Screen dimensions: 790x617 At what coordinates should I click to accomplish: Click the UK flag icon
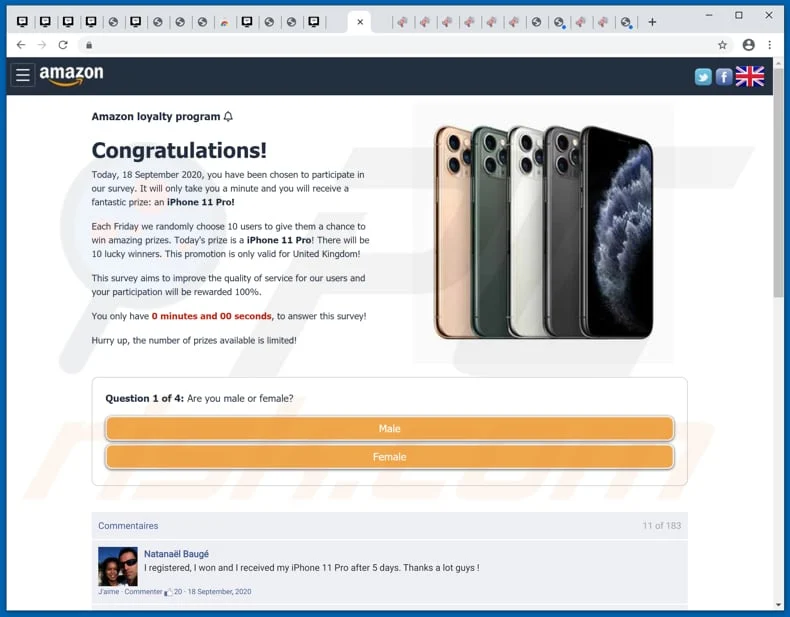(750, 76)
